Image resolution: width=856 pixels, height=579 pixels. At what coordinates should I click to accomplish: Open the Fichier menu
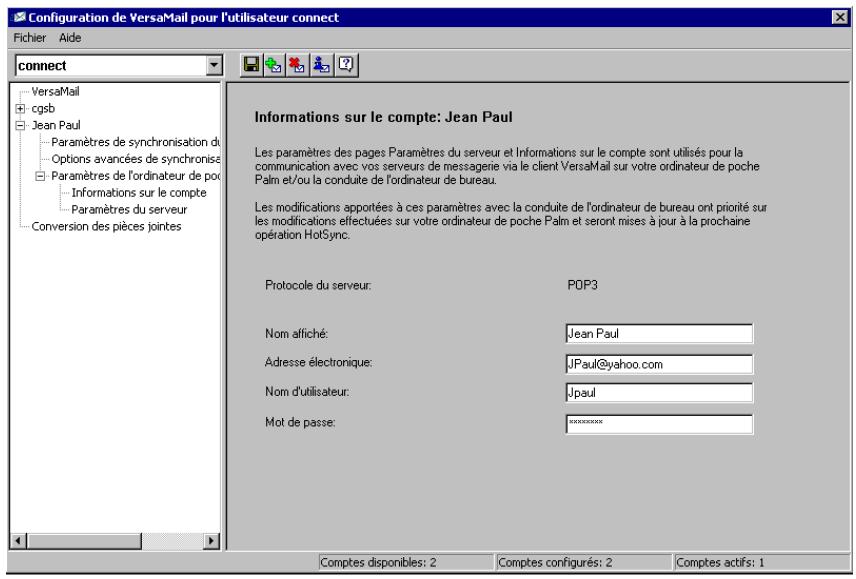coord(29,38)
